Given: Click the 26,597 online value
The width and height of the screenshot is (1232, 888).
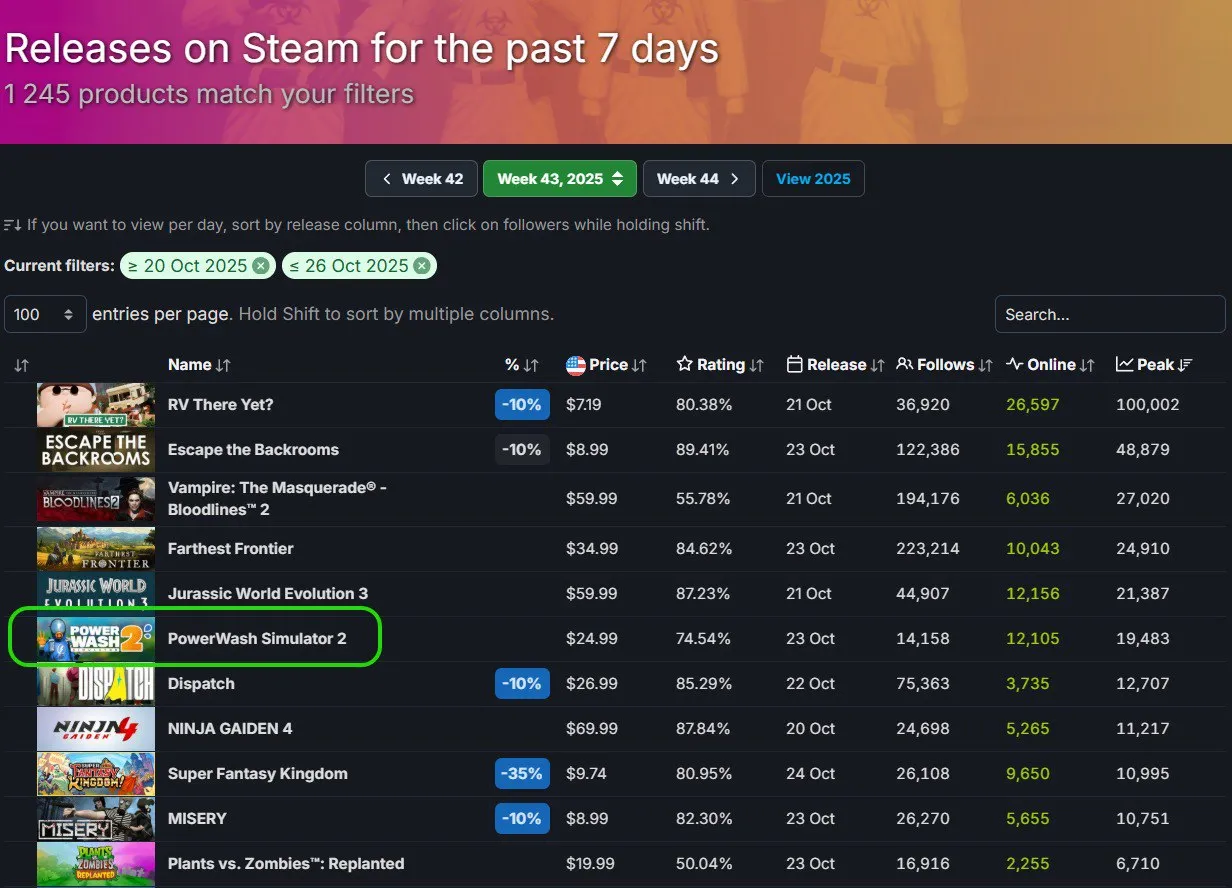Looking at the screenshot, I should coord(1033,405).
